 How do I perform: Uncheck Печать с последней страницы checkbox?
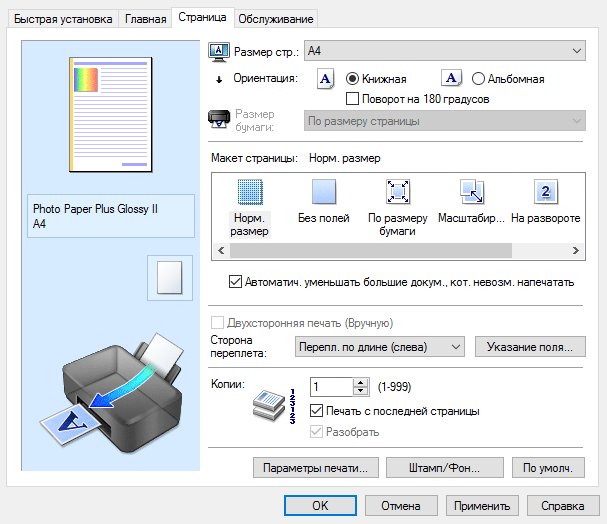pyautogui.click(x=316, y=411)
